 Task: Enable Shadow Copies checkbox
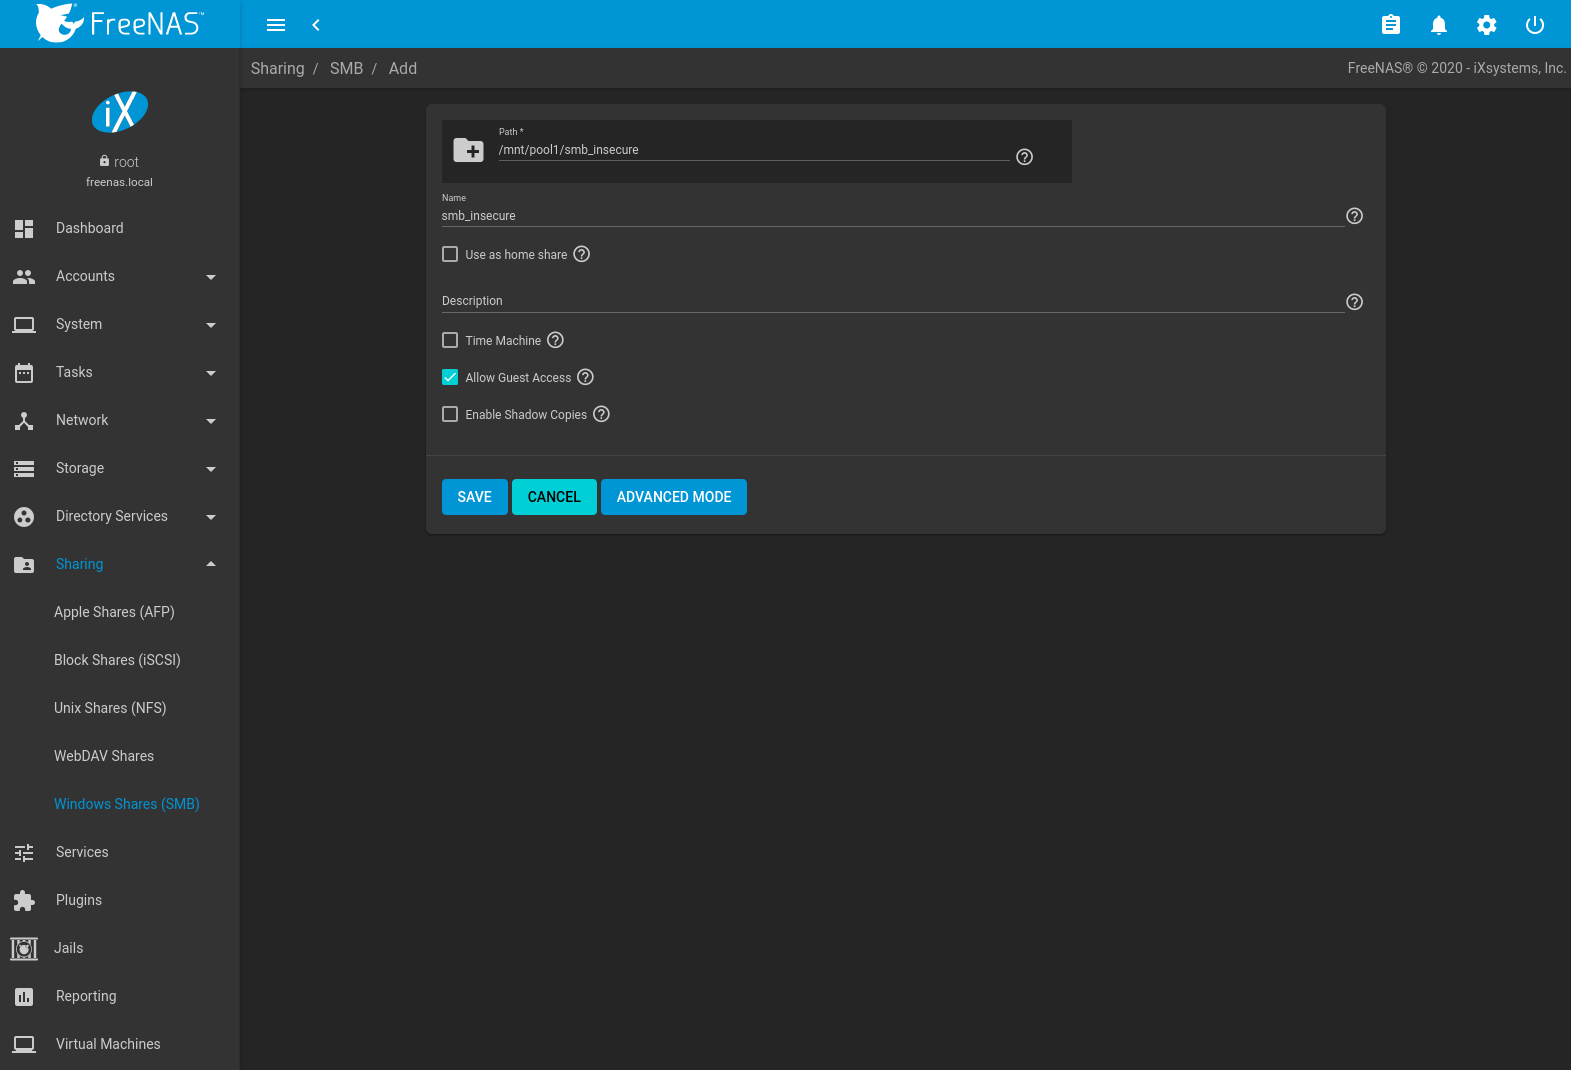(450, 414)
